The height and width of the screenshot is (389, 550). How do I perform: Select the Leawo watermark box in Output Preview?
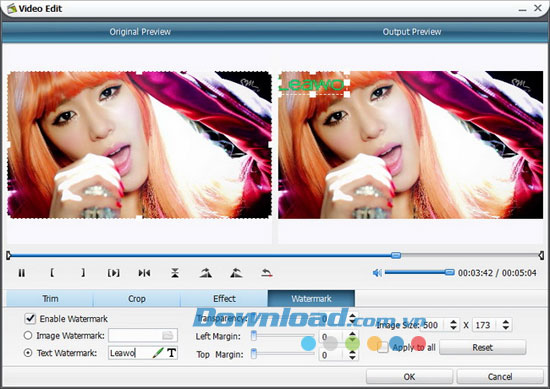click(313, 83)
